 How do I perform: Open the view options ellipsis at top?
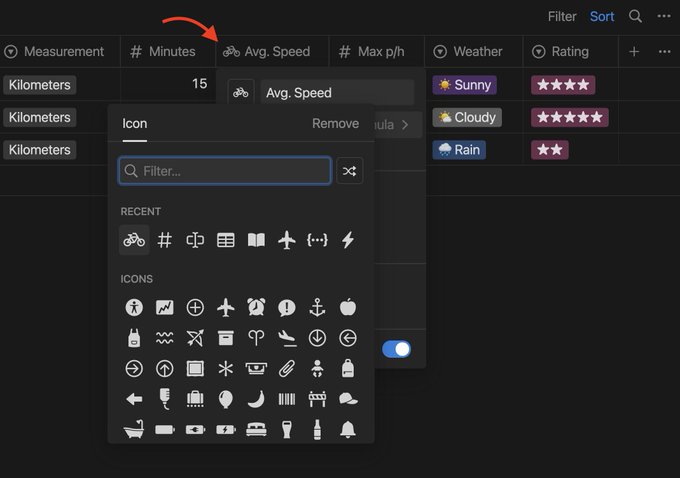664,16
